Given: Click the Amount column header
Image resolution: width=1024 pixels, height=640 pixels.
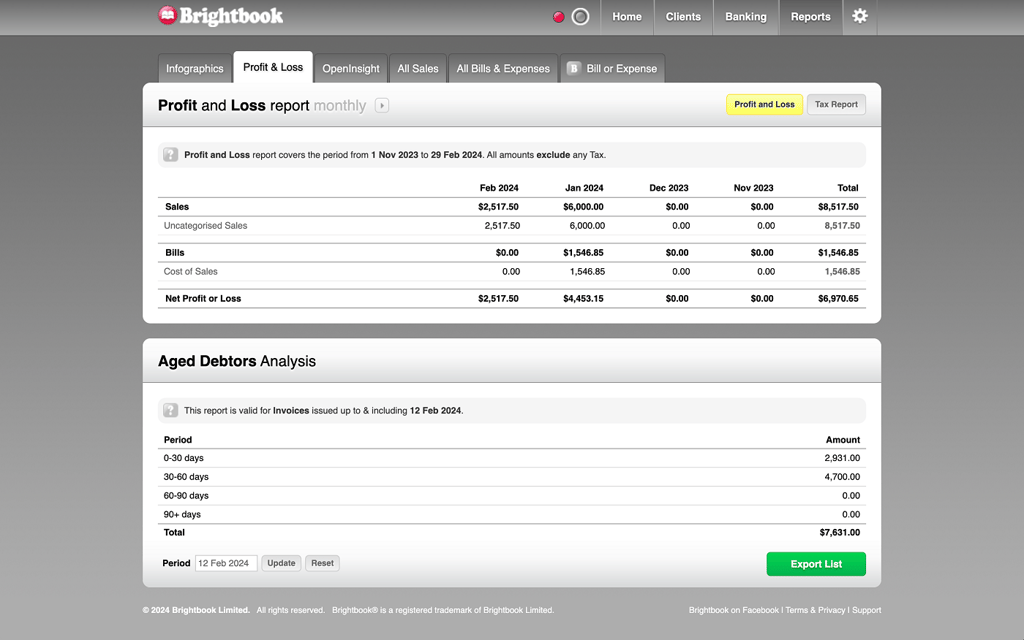Looking at the screenshot, I should click(x=842, y=440).
